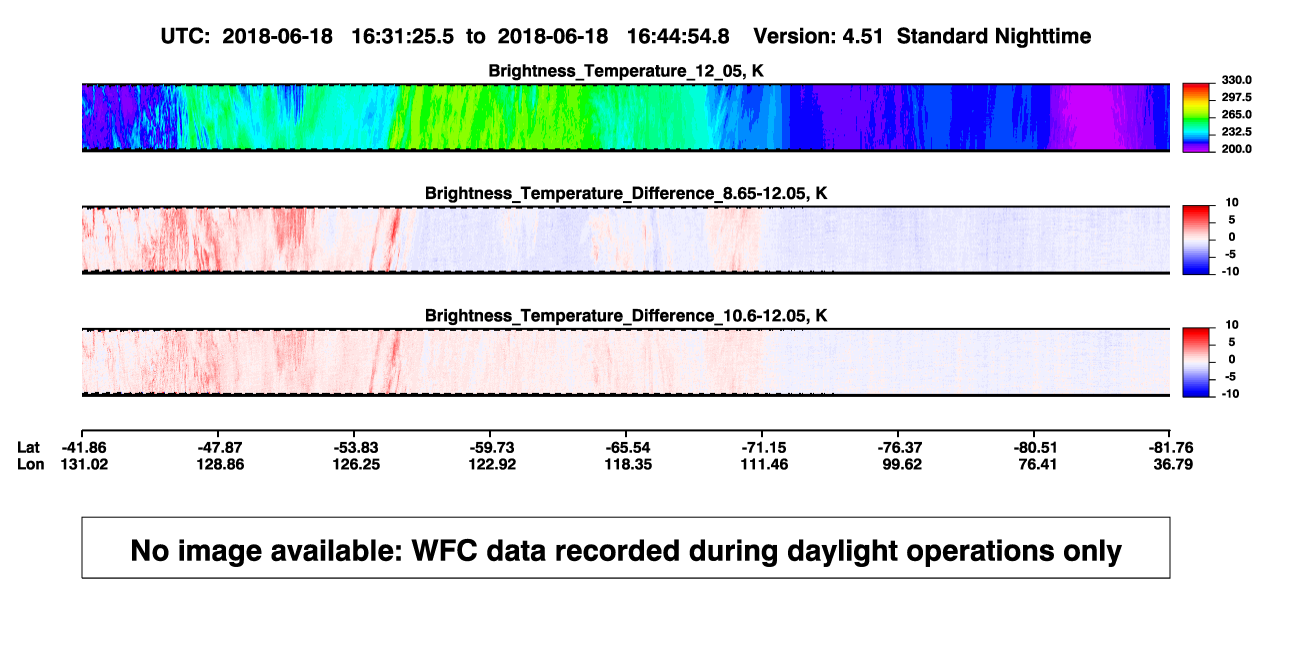Click the 10.6-12.05 difference image strip
1300x667 pixels.
point(625,362)
